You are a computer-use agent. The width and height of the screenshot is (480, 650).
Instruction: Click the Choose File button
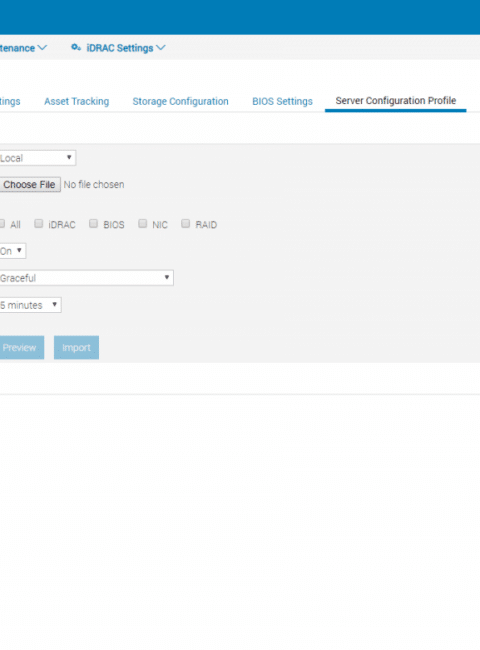[x=30, y=184]
